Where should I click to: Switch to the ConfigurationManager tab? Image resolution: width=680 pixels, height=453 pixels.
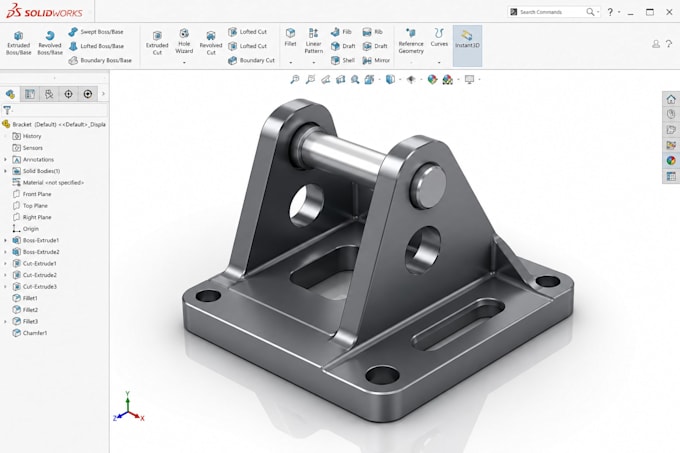pos(49,94)
